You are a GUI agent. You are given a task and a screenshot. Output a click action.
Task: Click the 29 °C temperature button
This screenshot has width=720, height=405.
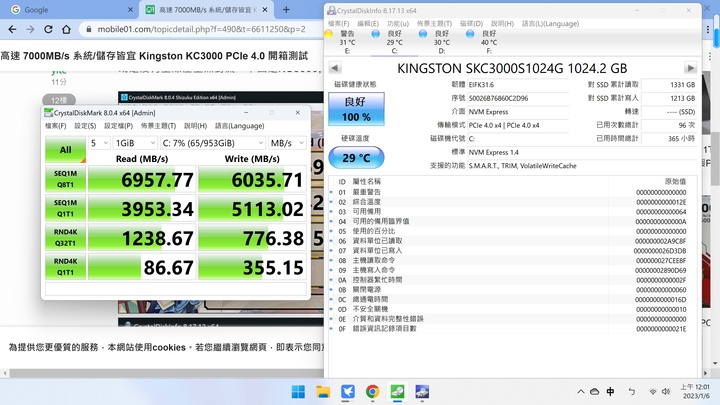tap(356, 158)
